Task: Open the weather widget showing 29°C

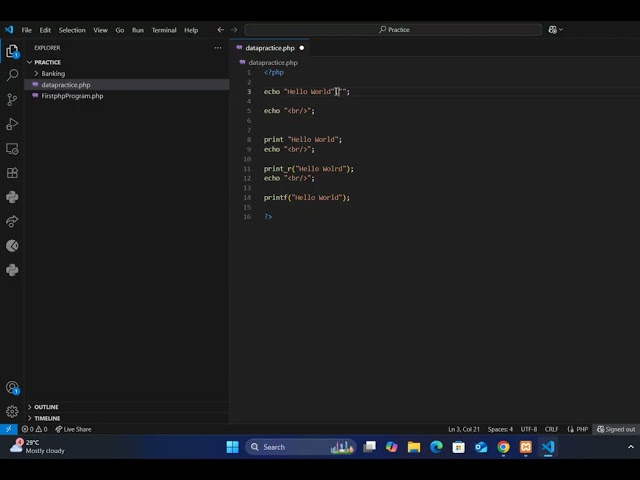Action: 37,447
